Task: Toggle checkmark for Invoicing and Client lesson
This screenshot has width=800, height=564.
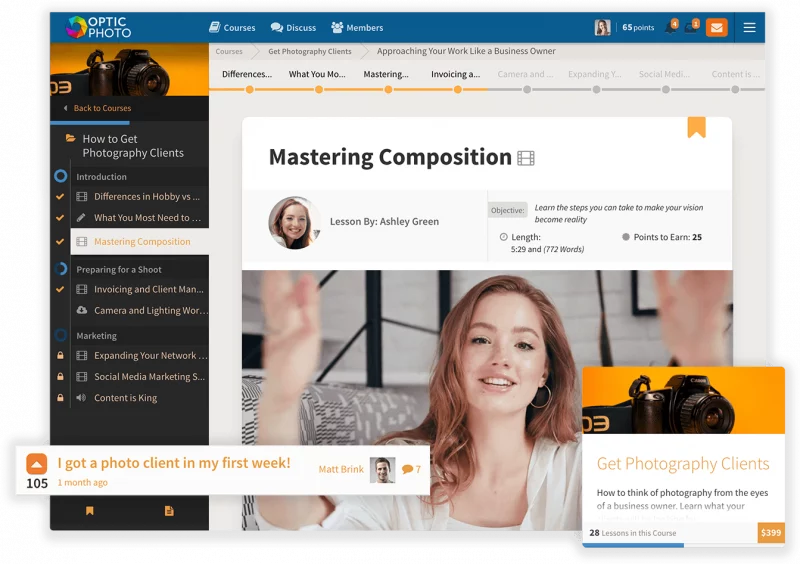Action: click(60, 290)
